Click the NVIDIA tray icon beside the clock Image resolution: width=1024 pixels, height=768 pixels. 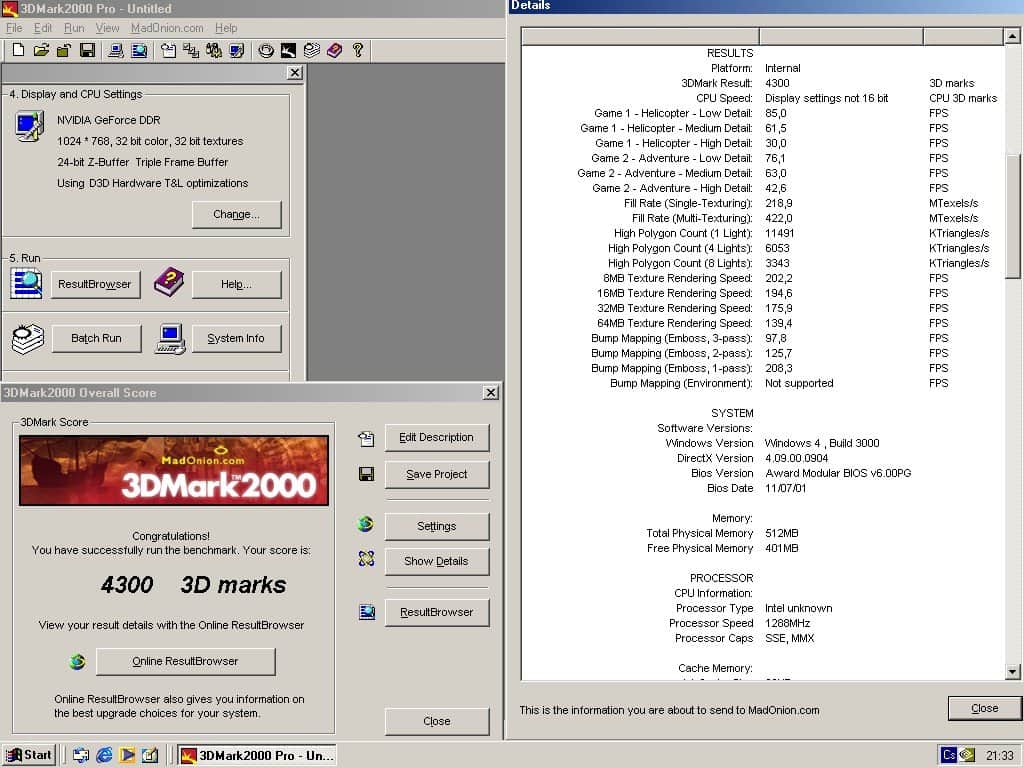967,756
